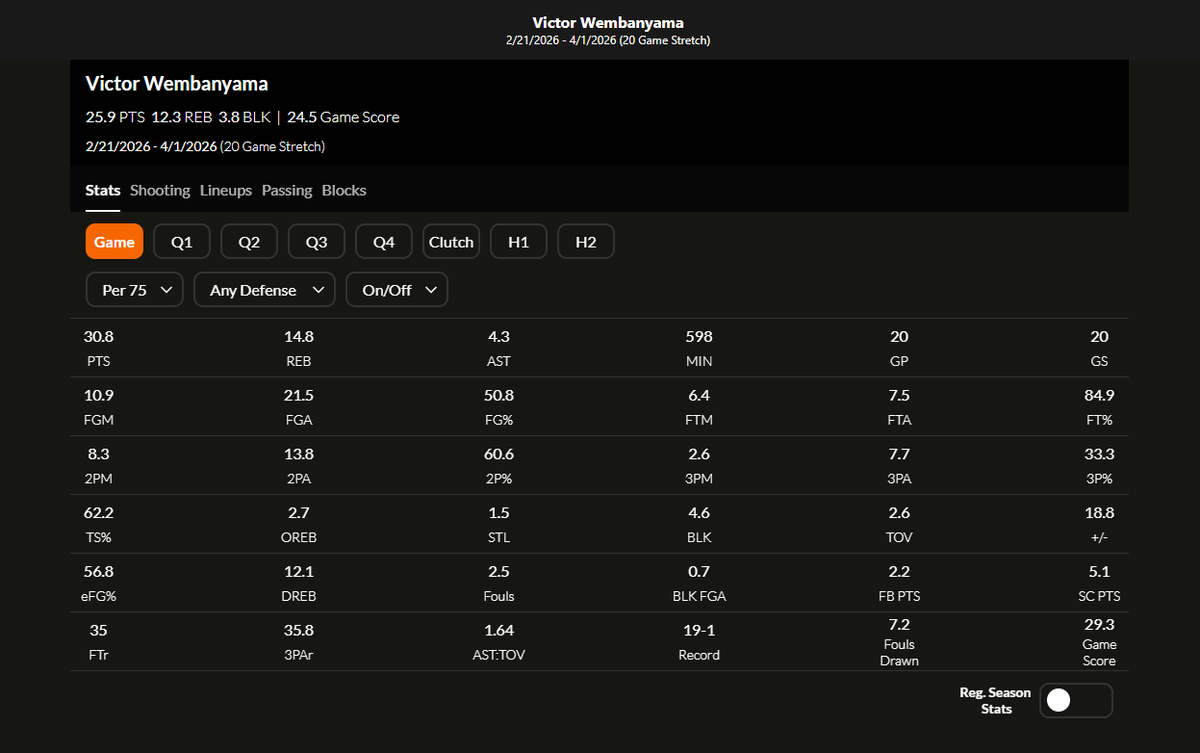Click the 7.7 3PA value
Screen dimensions: 1200x753
899,454
